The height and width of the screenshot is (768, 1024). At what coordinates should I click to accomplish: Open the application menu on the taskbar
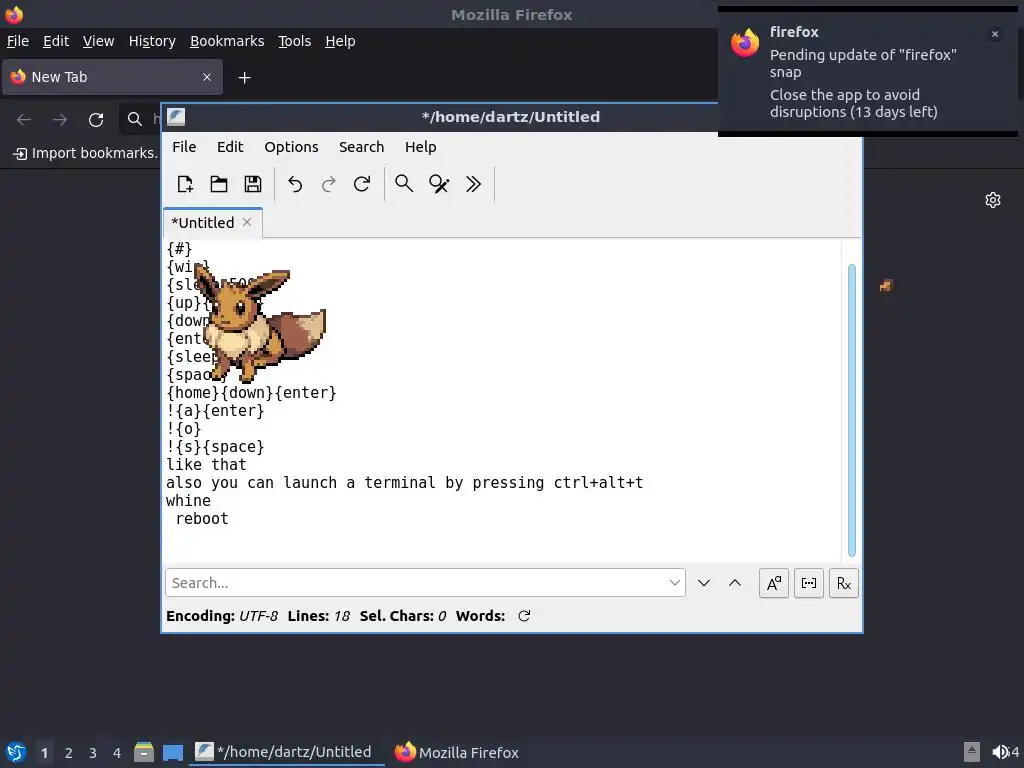[x=16, y=752]
